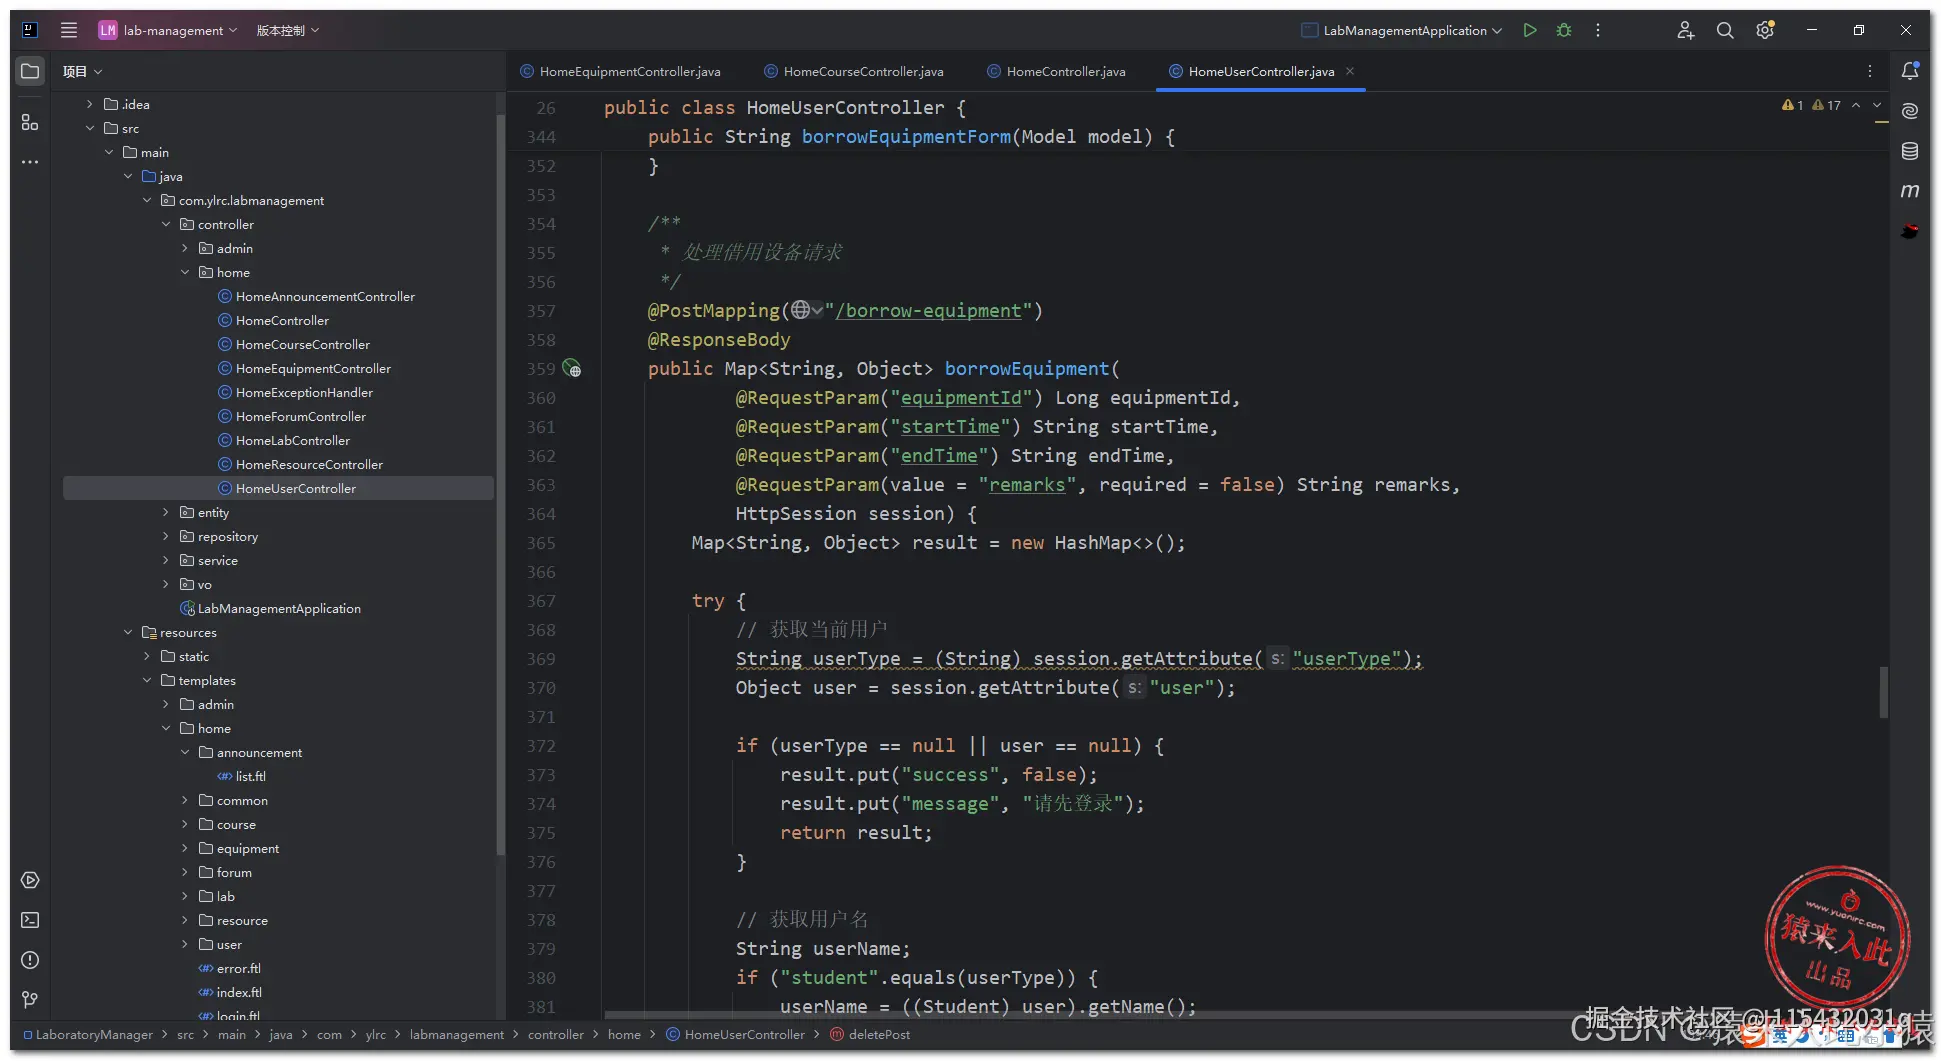Viewport: 1941px width, 1061px height.
Task: Open more run actions menu
Action: [x=1598, y=30]
